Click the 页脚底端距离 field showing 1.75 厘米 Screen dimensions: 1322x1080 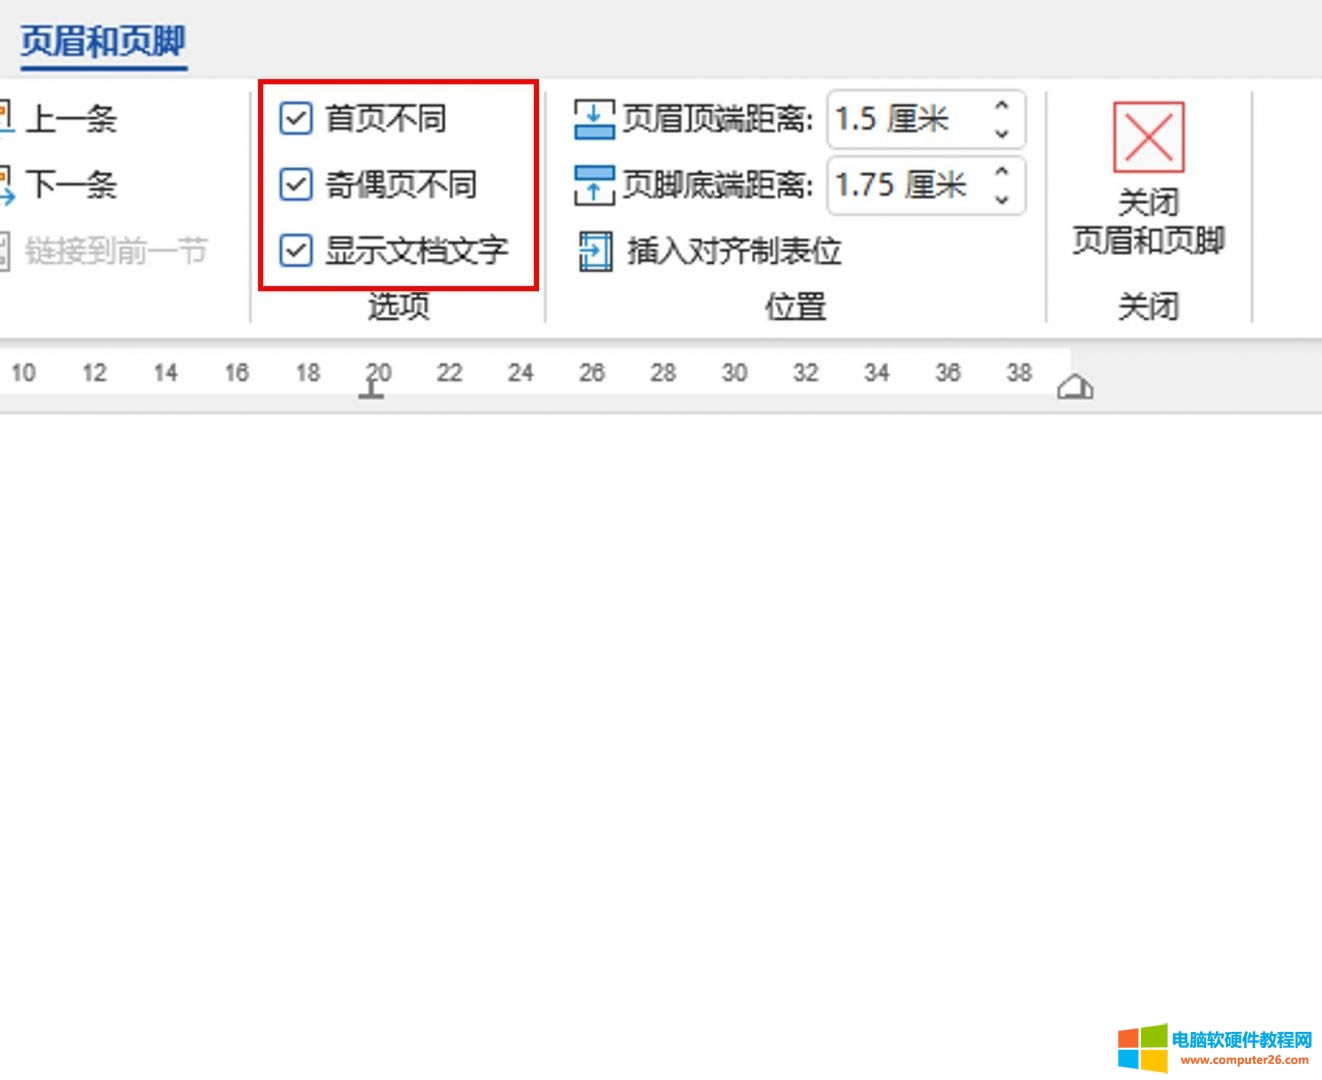(905, 185)
